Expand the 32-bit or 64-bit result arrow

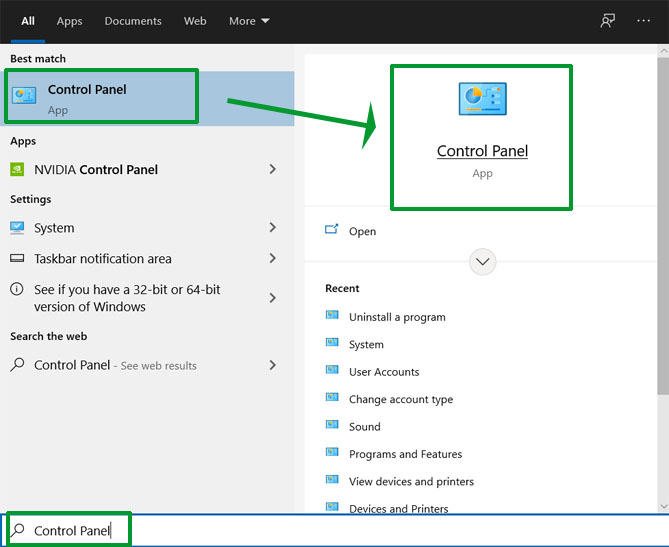point(273,298)
